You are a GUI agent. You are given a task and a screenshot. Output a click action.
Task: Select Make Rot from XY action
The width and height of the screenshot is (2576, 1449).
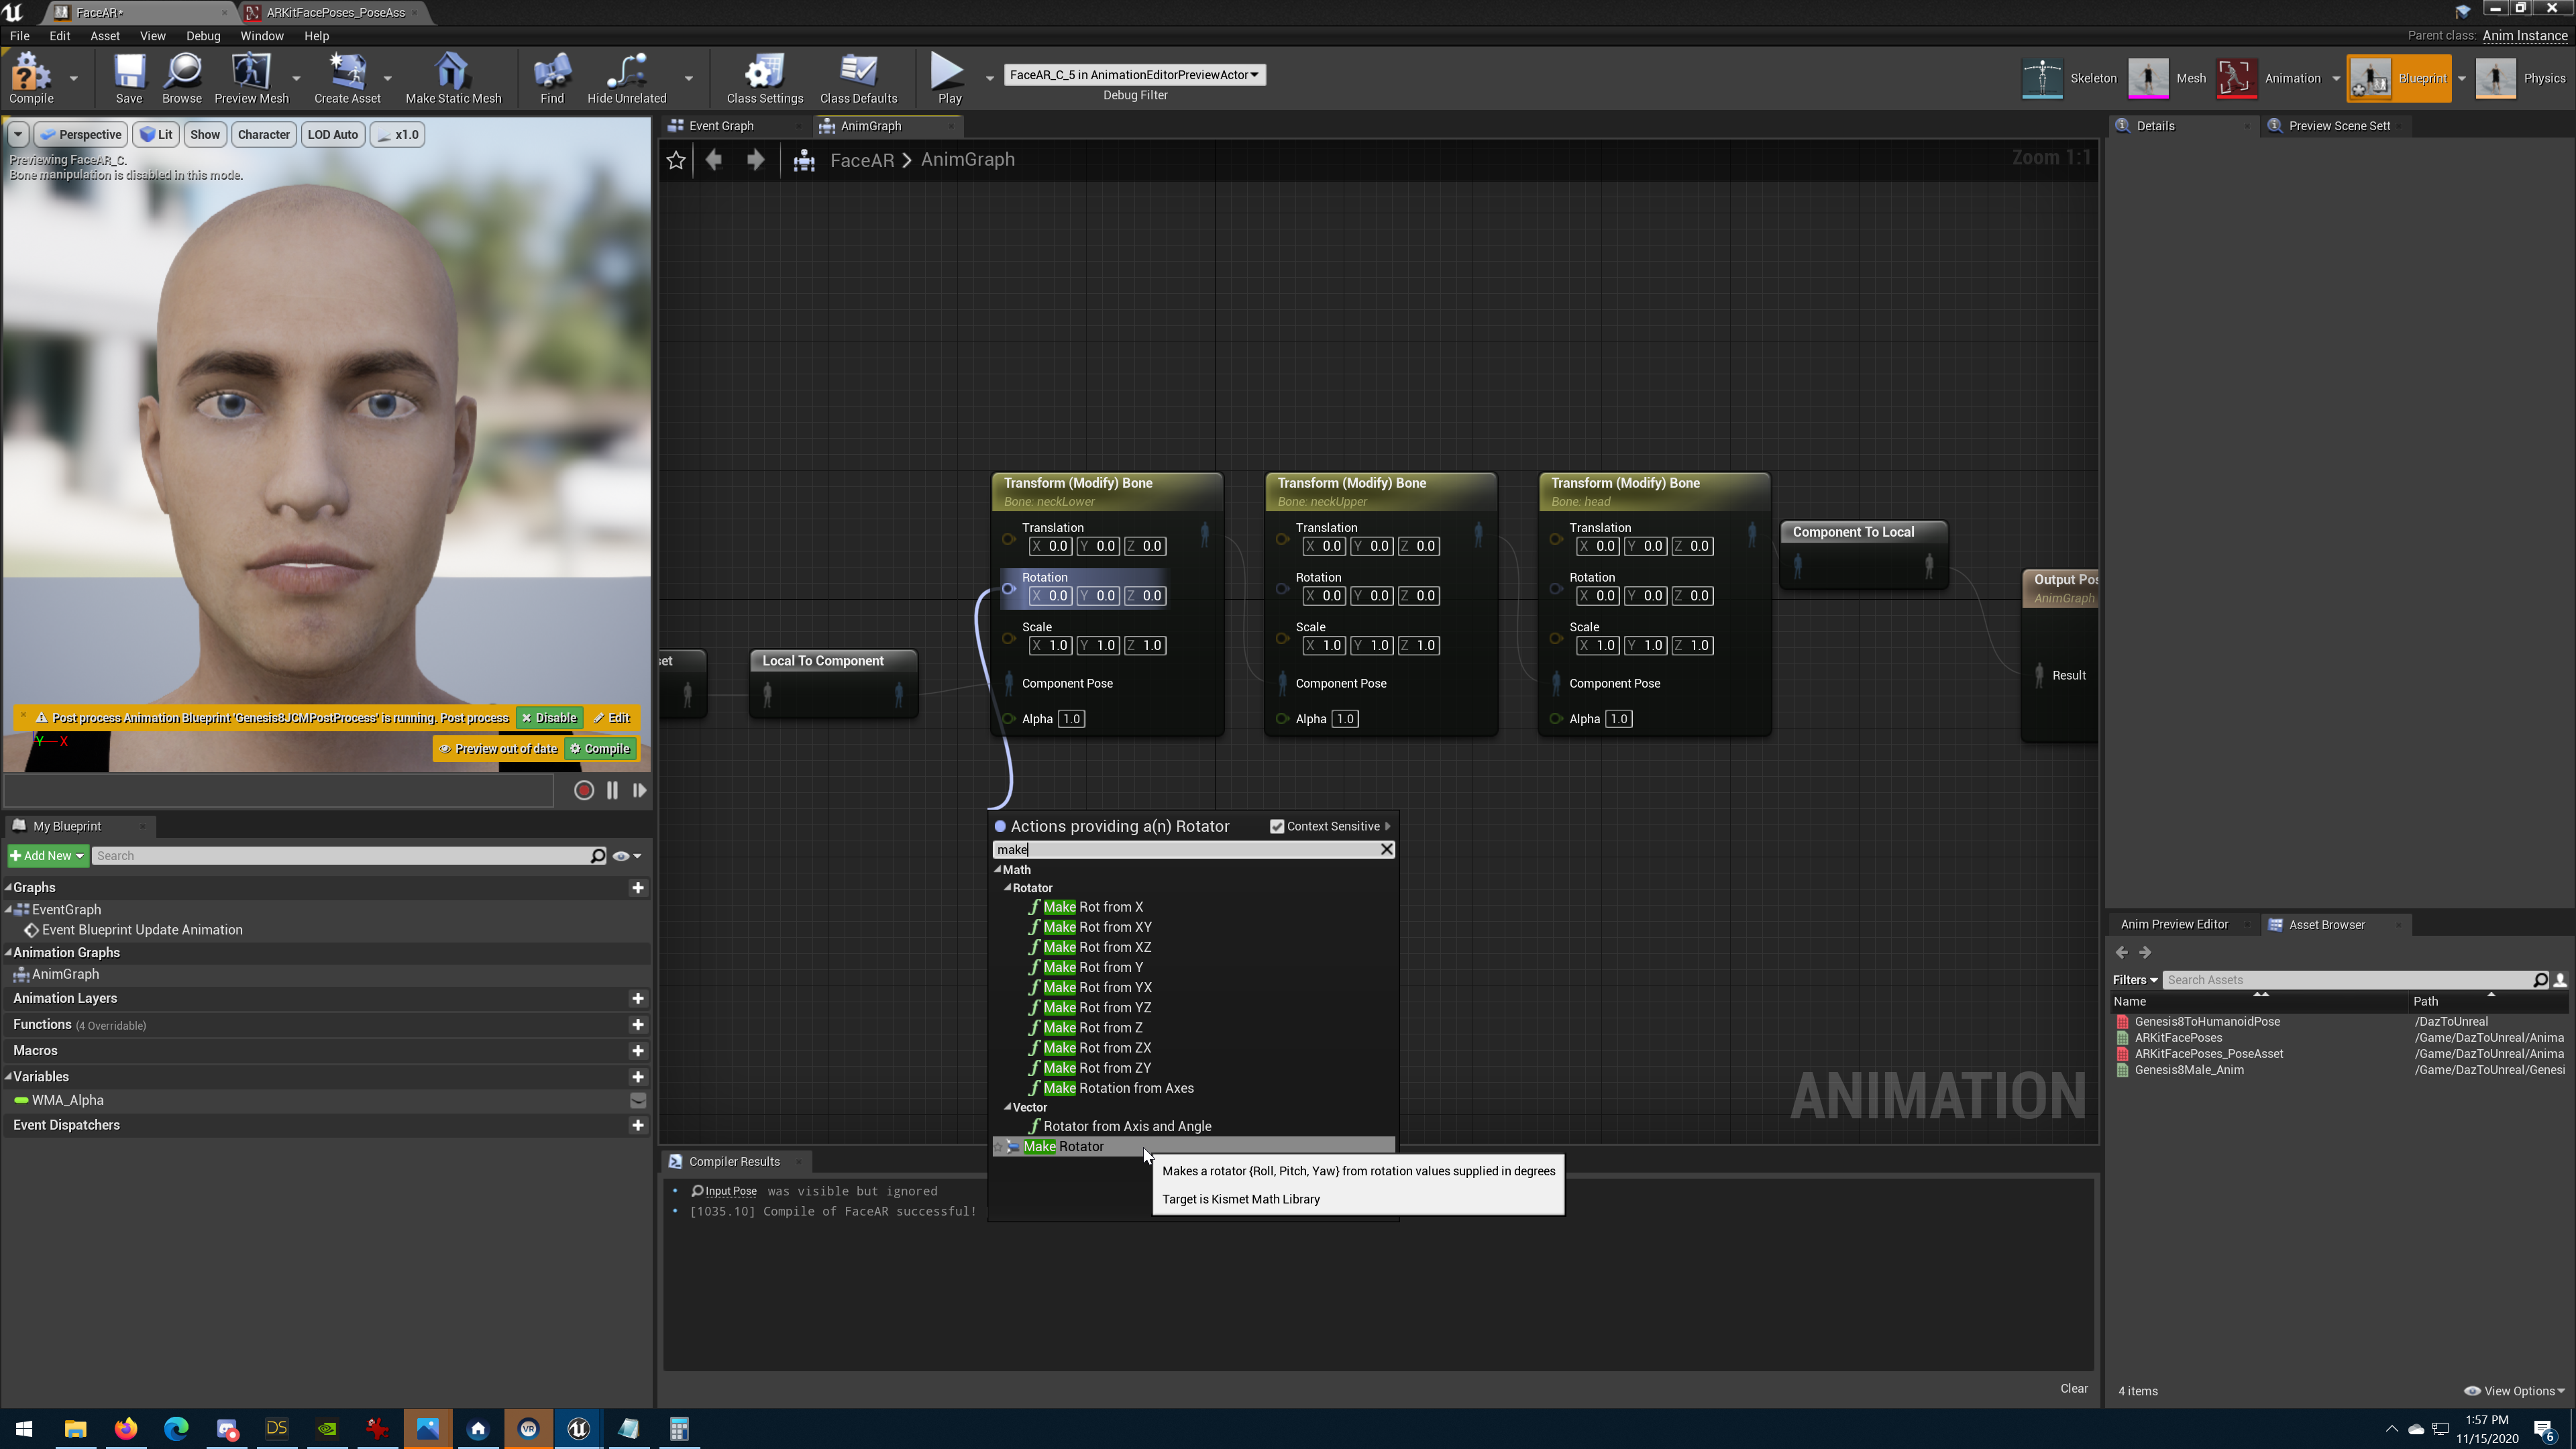click(1097, 927)
